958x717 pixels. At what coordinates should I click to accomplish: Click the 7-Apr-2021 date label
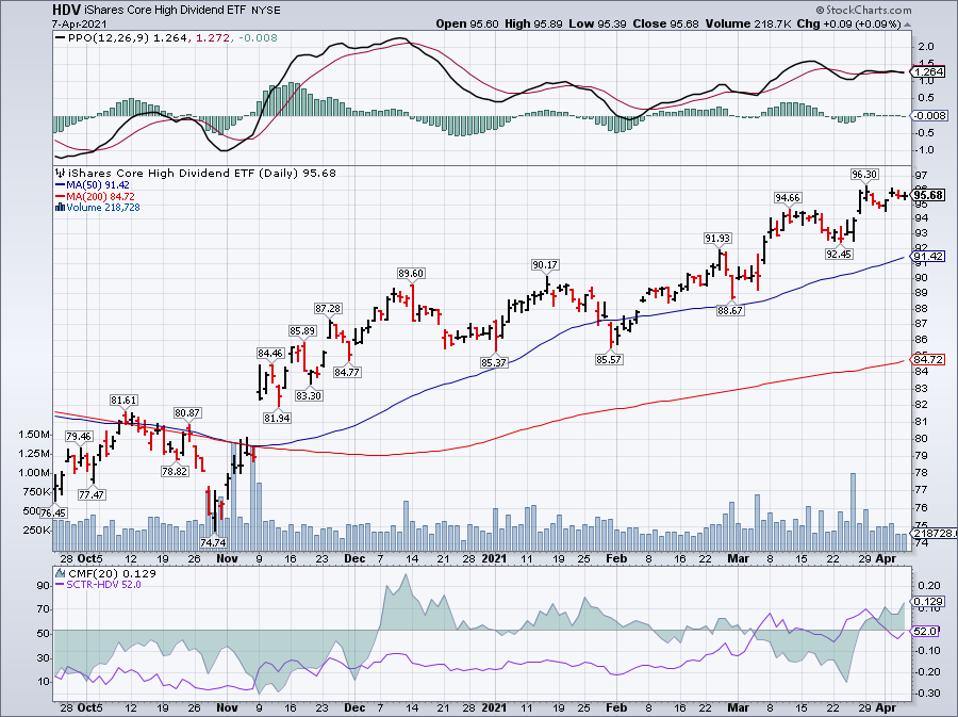pyautogui.click(x=77, y=24)
